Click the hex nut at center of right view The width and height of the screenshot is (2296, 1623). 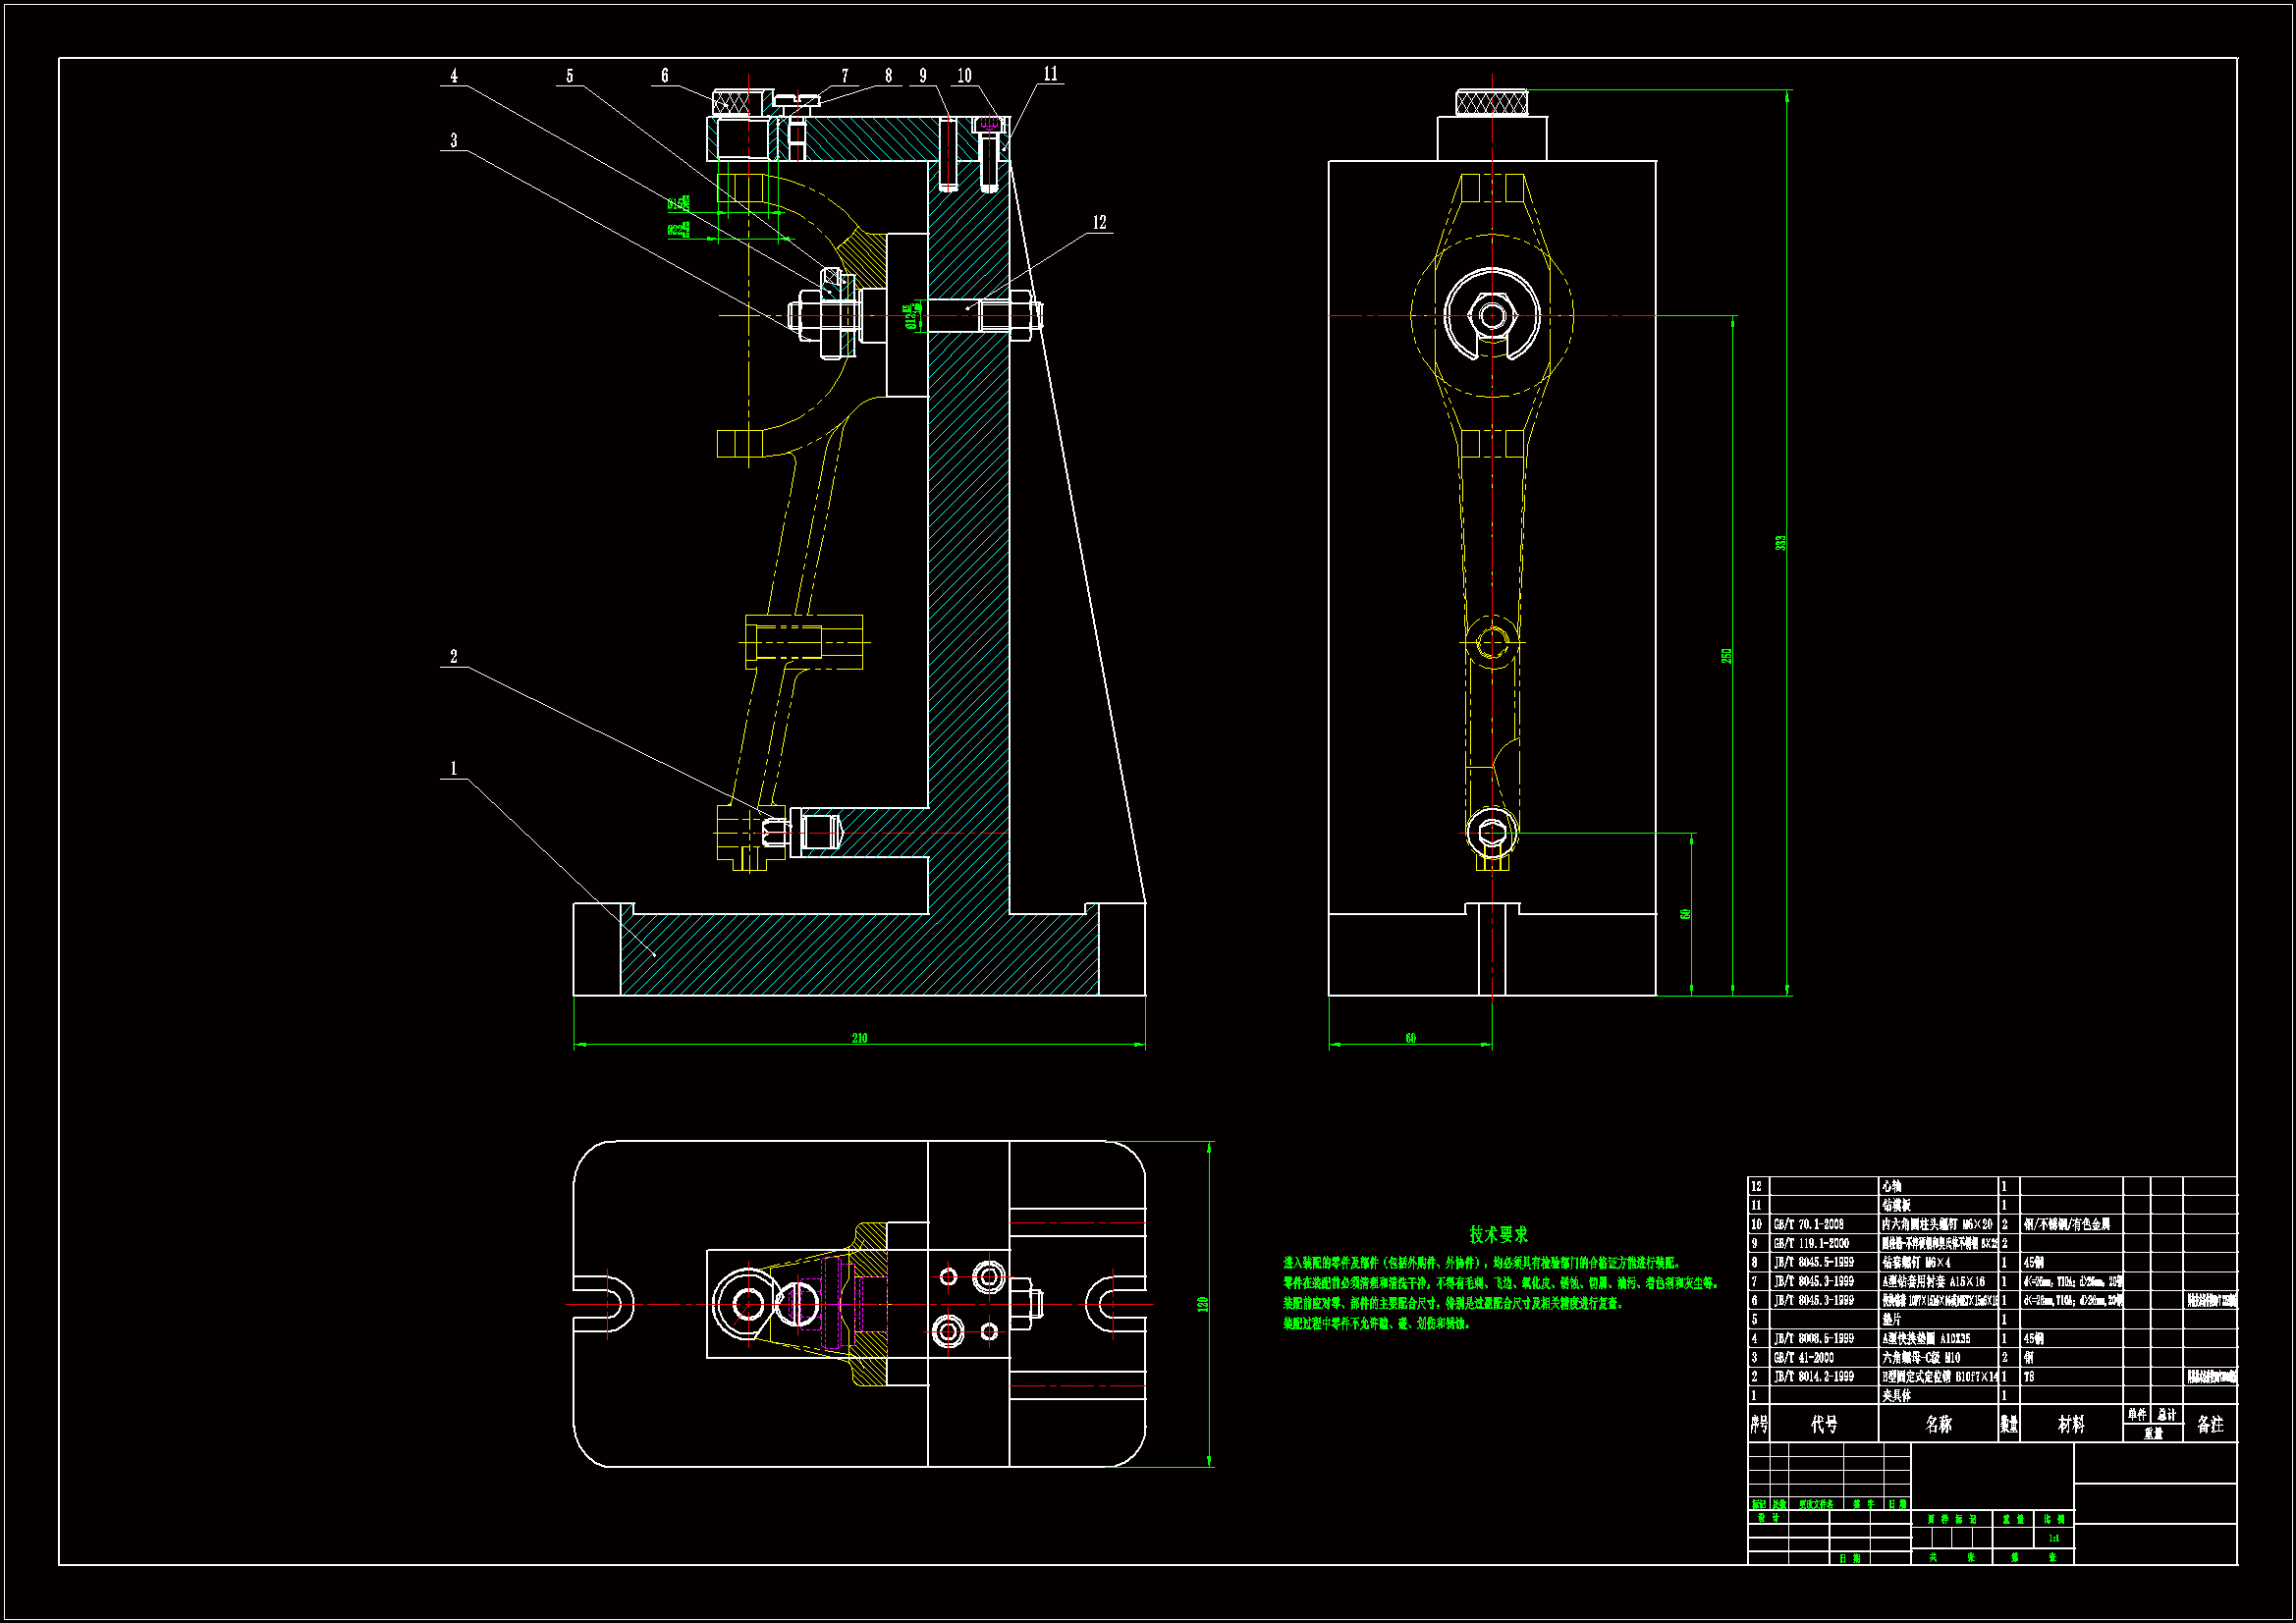tap(1492, 316)
